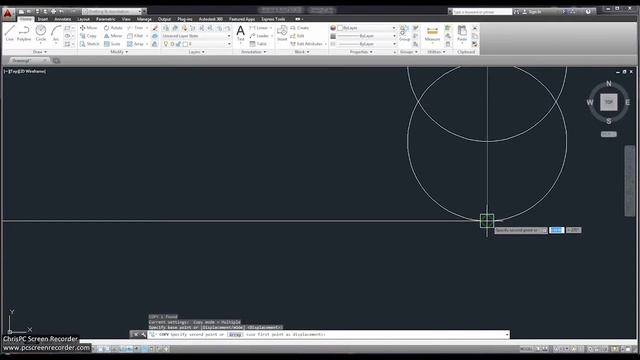Activate the Stretch command
The image size is (640, 360).
89,44
